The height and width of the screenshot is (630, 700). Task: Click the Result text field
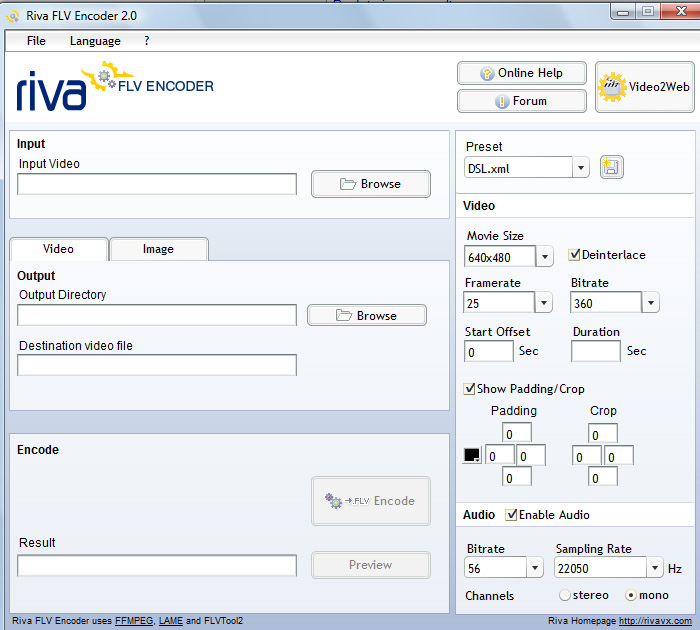point(157,566)
